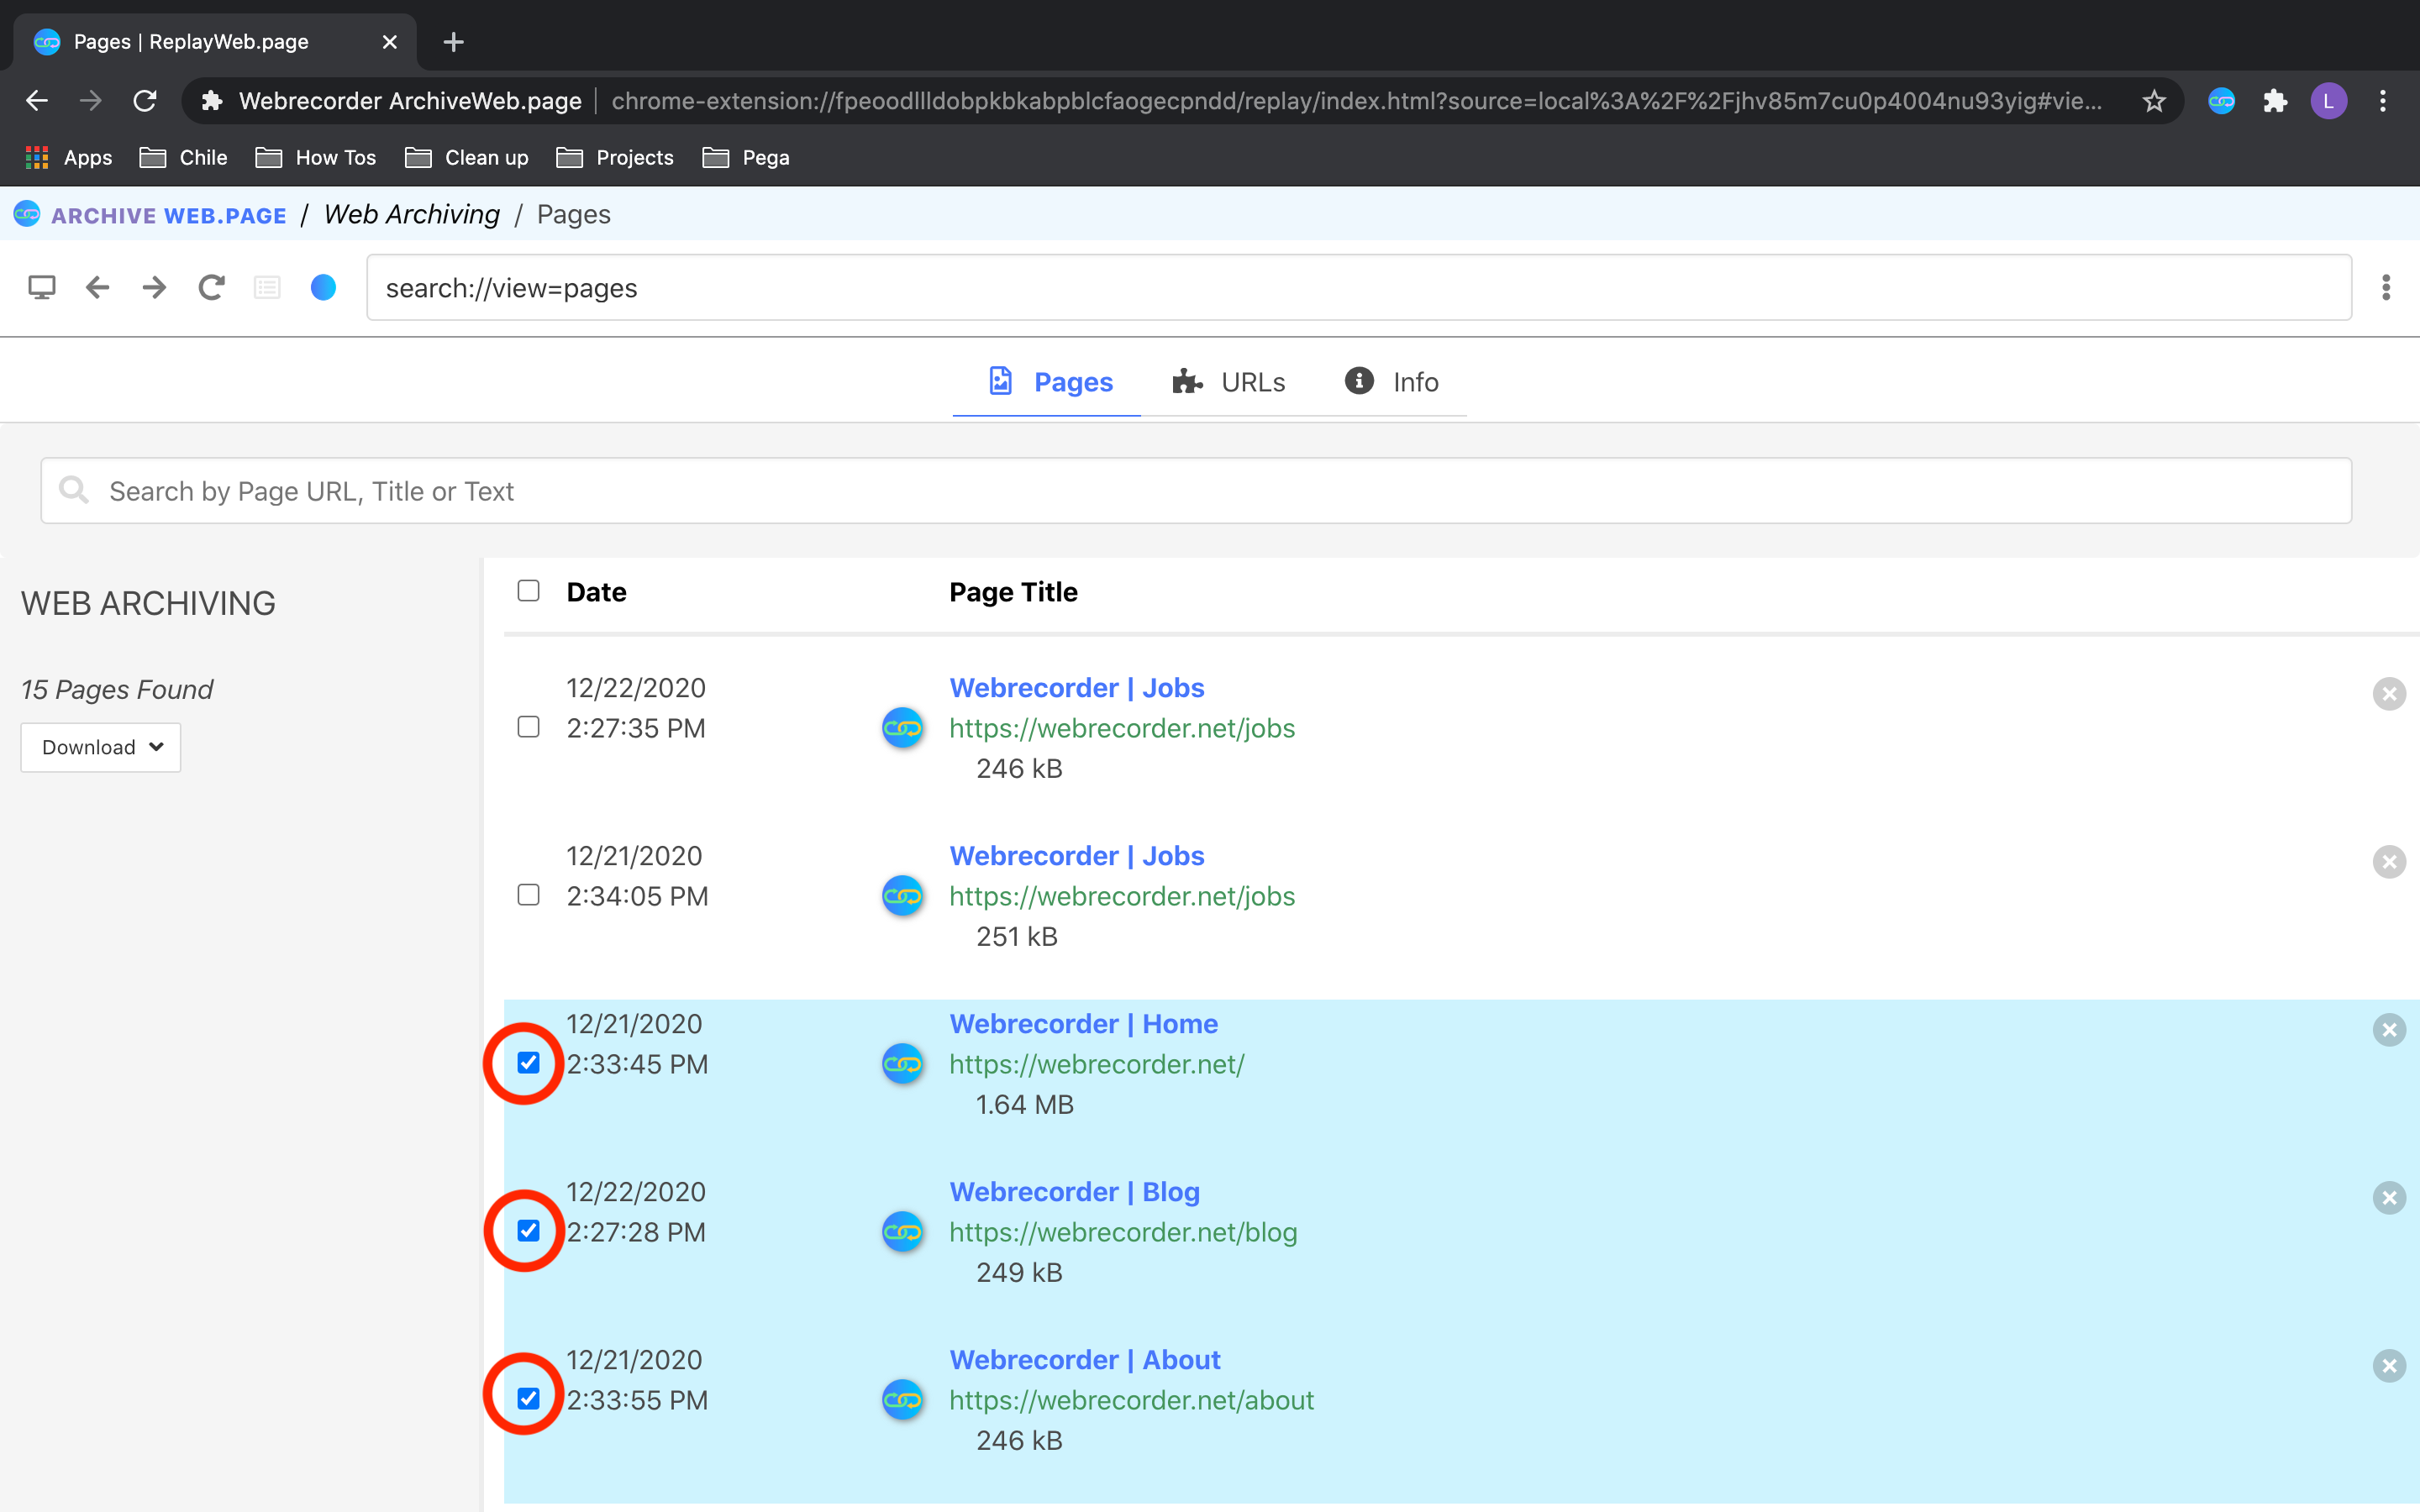The width and height of the screenshot is (2420, 1512).
Task: Click the https://webrecorder.net/ URL
Action: (x=1096, y=1064)
